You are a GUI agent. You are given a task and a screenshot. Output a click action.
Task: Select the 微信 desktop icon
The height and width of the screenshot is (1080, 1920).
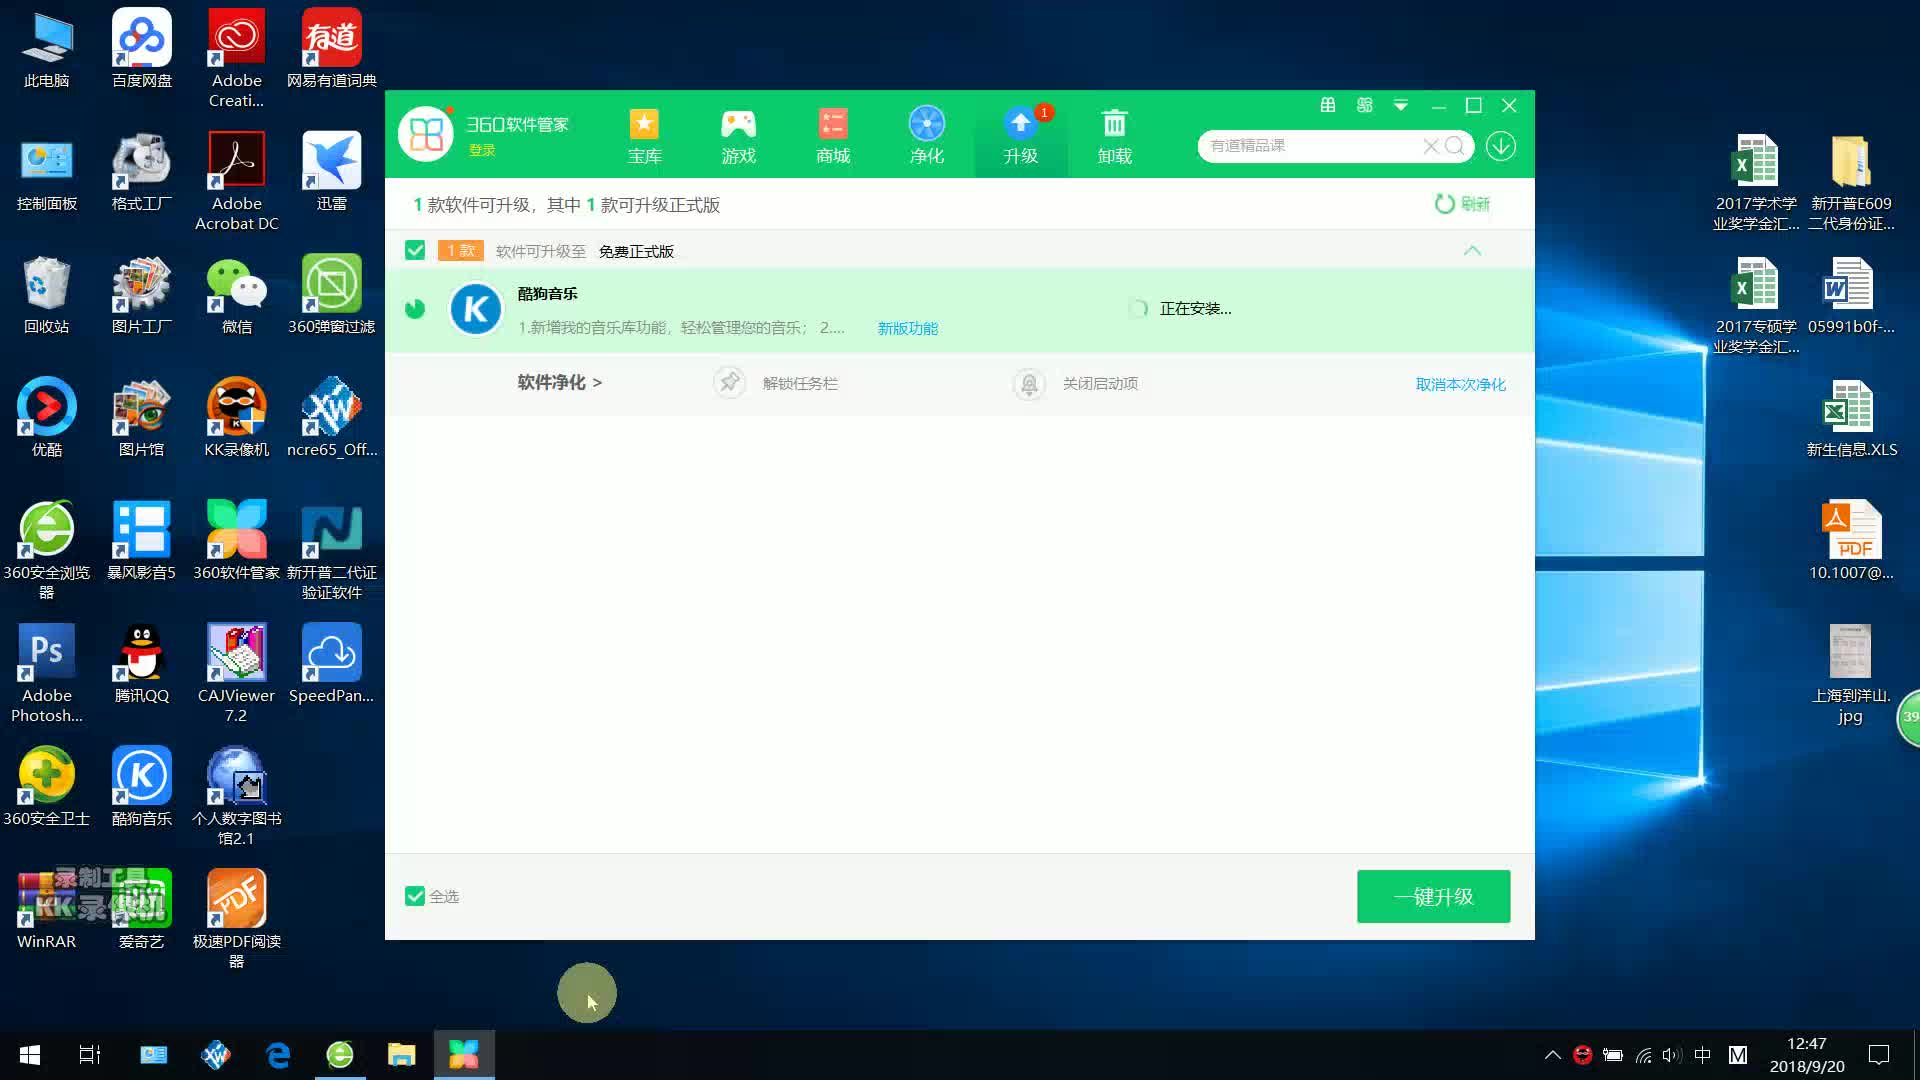(237, 294)
